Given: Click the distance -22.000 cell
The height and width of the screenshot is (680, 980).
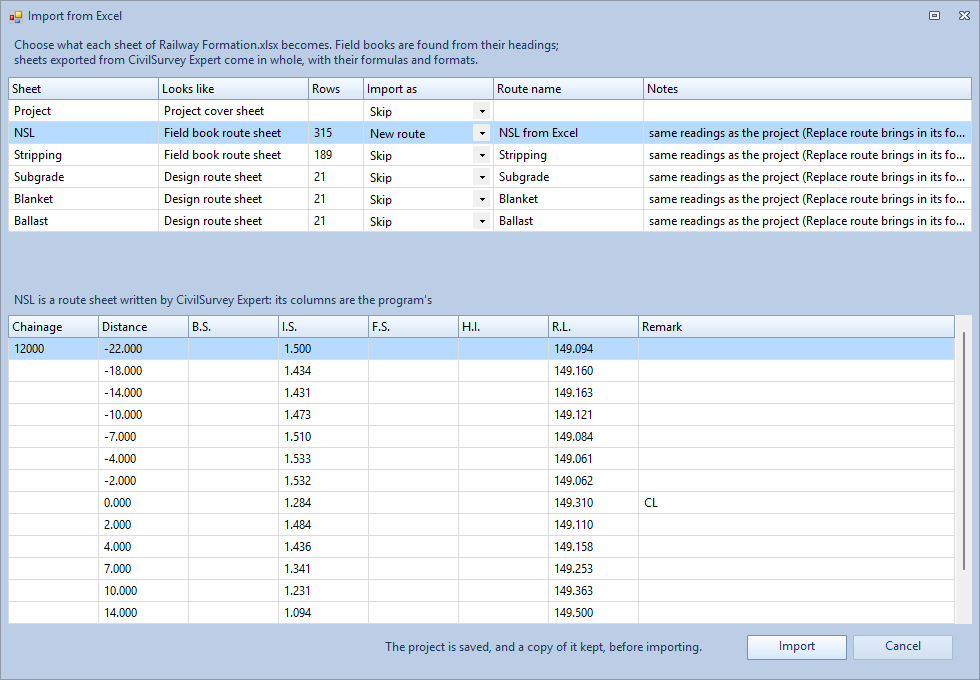Looking at the screenshot, I should 143,349.
